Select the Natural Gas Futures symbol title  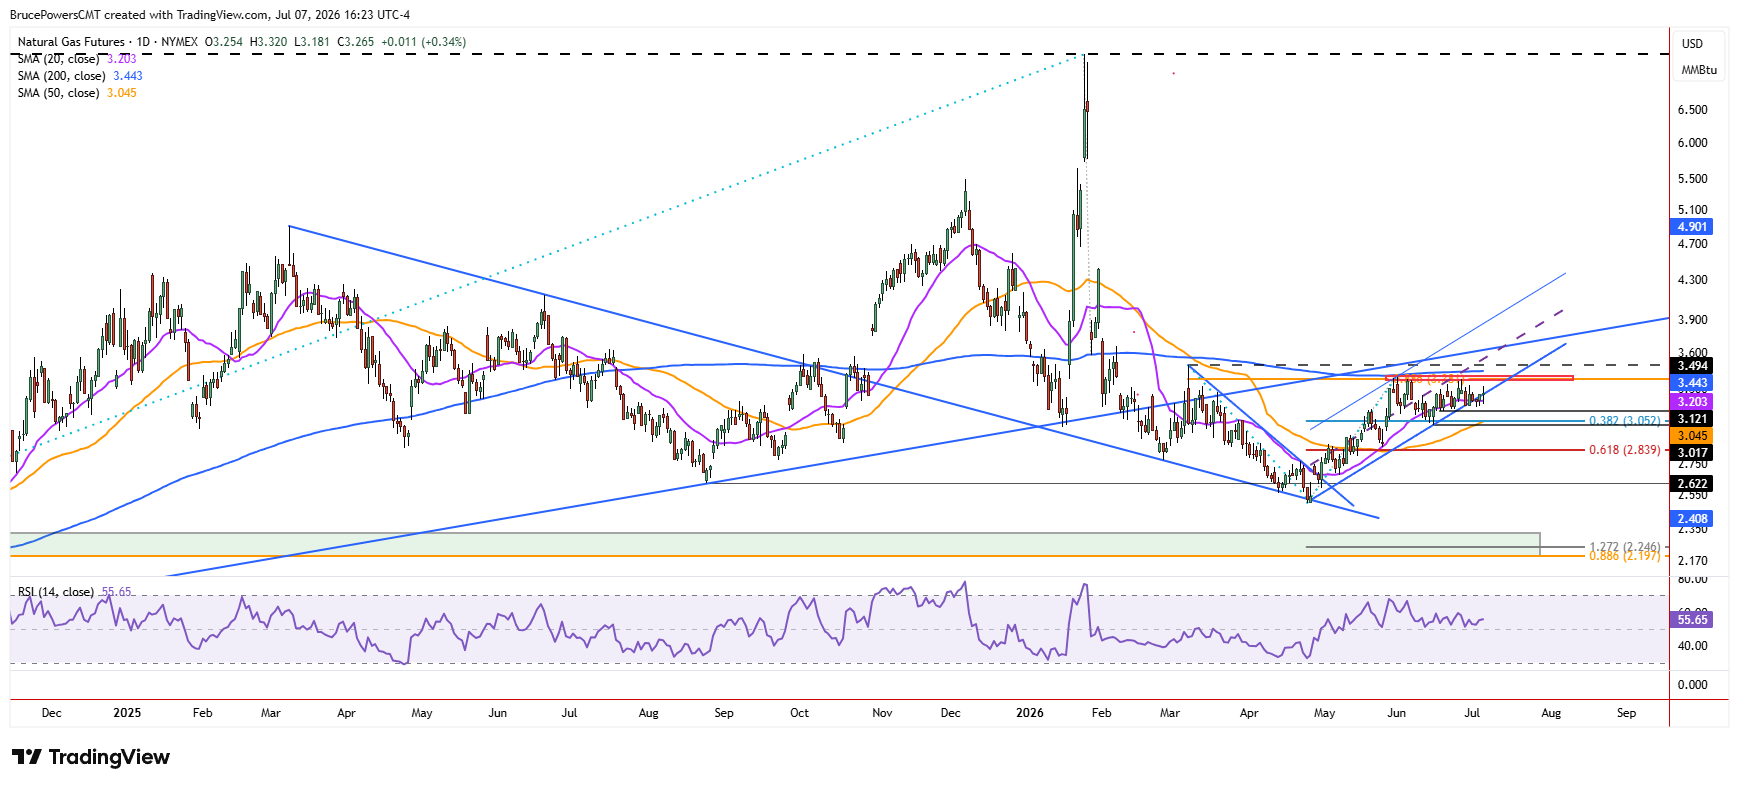71,42
